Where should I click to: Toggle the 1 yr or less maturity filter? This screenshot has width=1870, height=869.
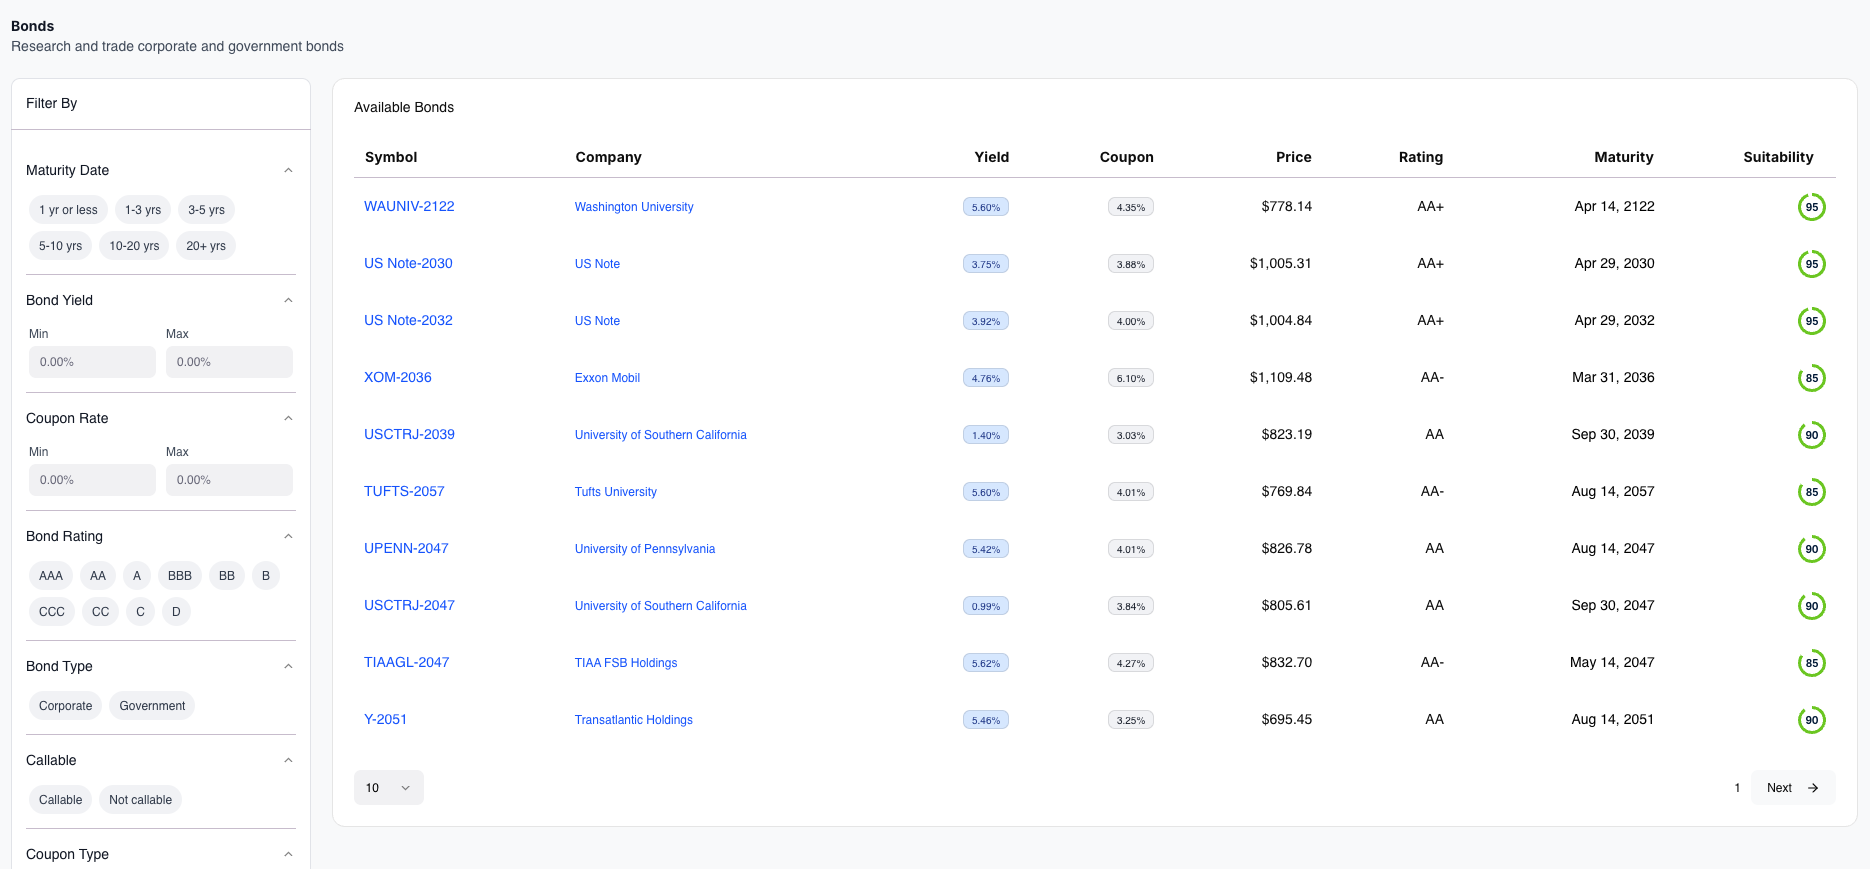click(x=68, y=210)
